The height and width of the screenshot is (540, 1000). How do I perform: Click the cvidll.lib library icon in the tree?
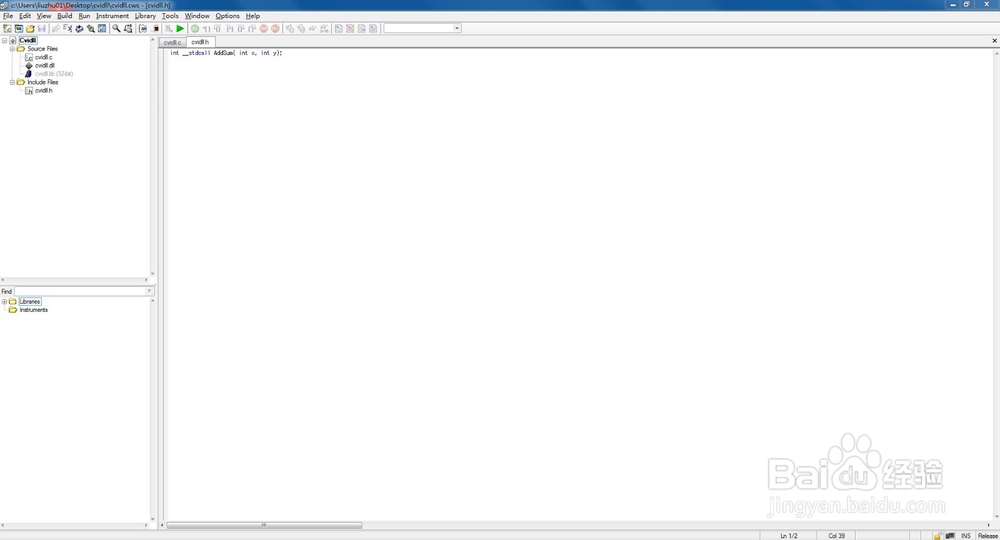28,74
